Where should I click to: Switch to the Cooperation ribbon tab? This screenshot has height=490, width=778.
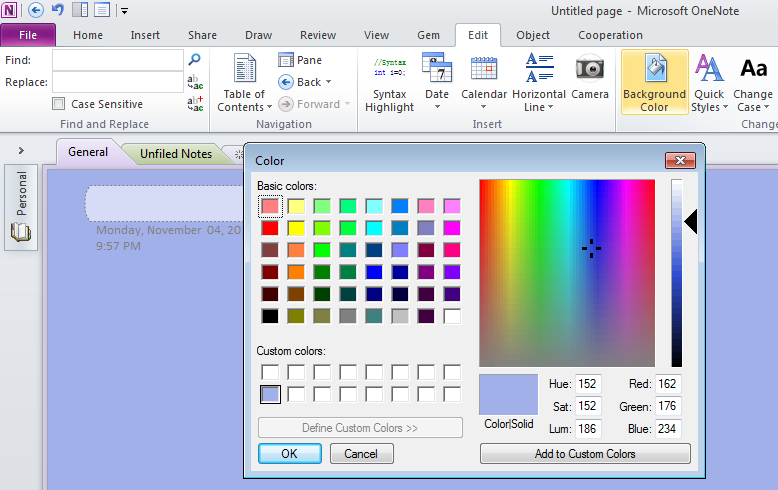click(610, 35)
